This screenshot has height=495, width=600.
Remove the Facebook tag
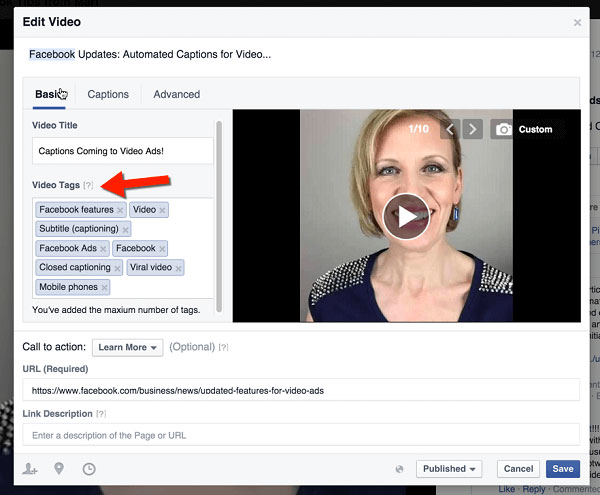[162, 249]
